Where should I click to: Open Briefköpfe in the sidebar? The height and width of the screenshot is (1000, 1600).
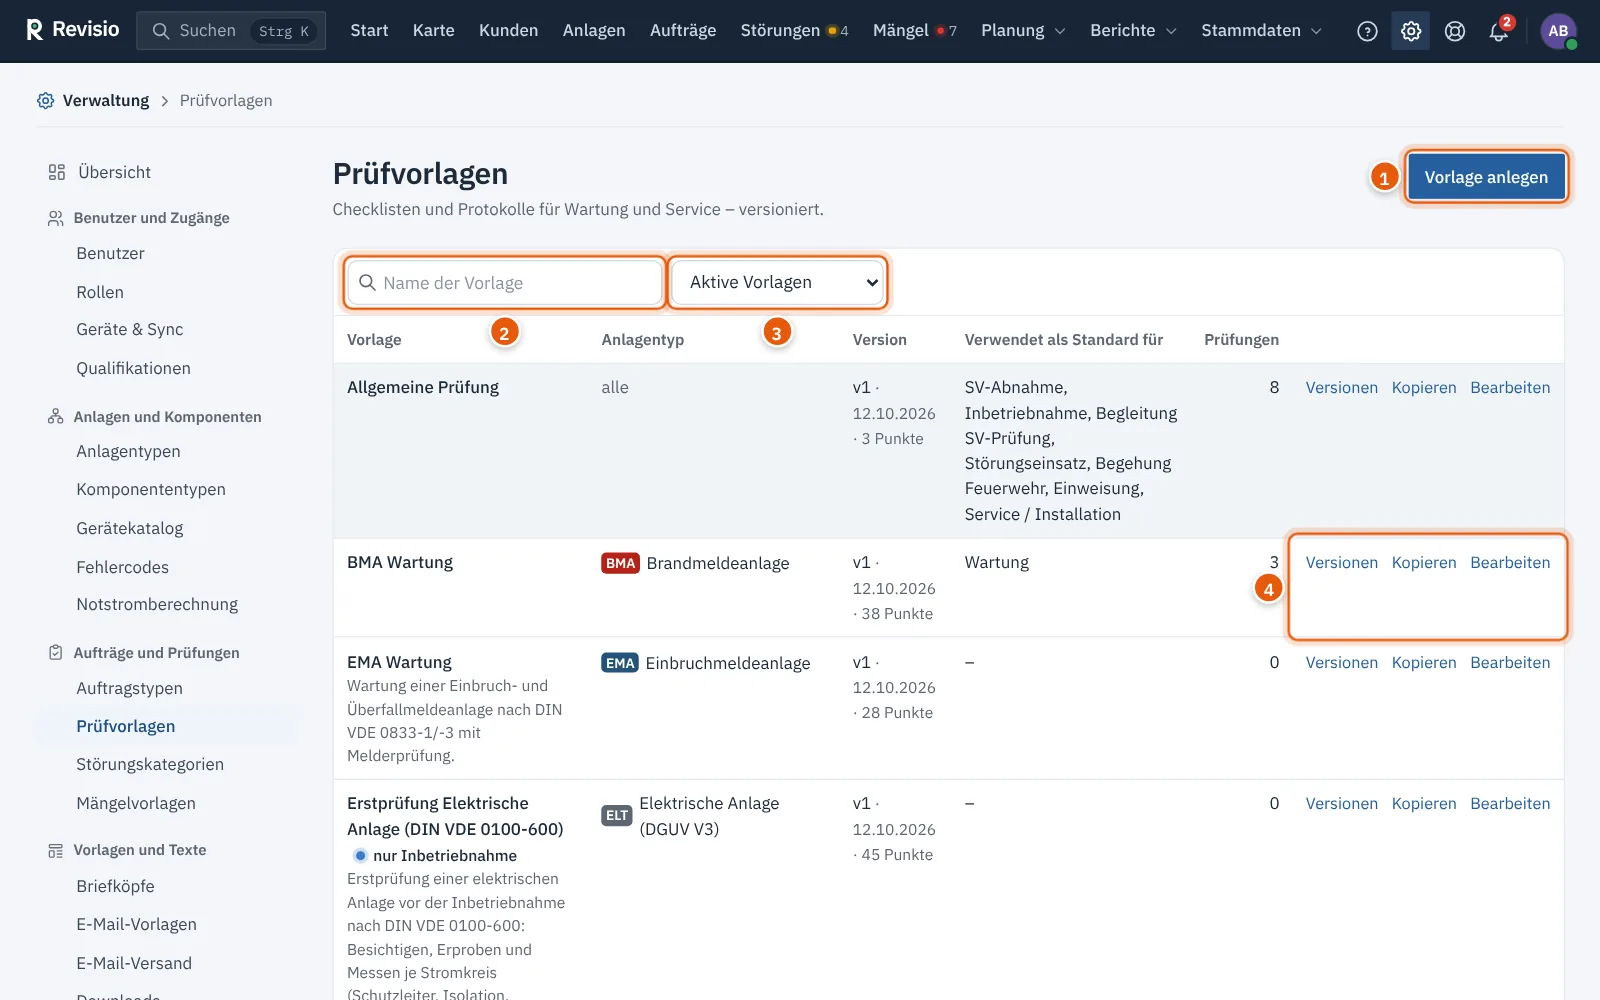click(x=115, y=887)
